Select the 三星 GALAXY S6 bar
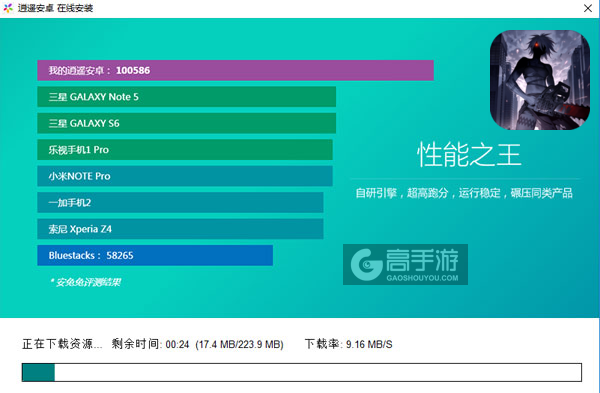600x393 pixels. point(186,123)
